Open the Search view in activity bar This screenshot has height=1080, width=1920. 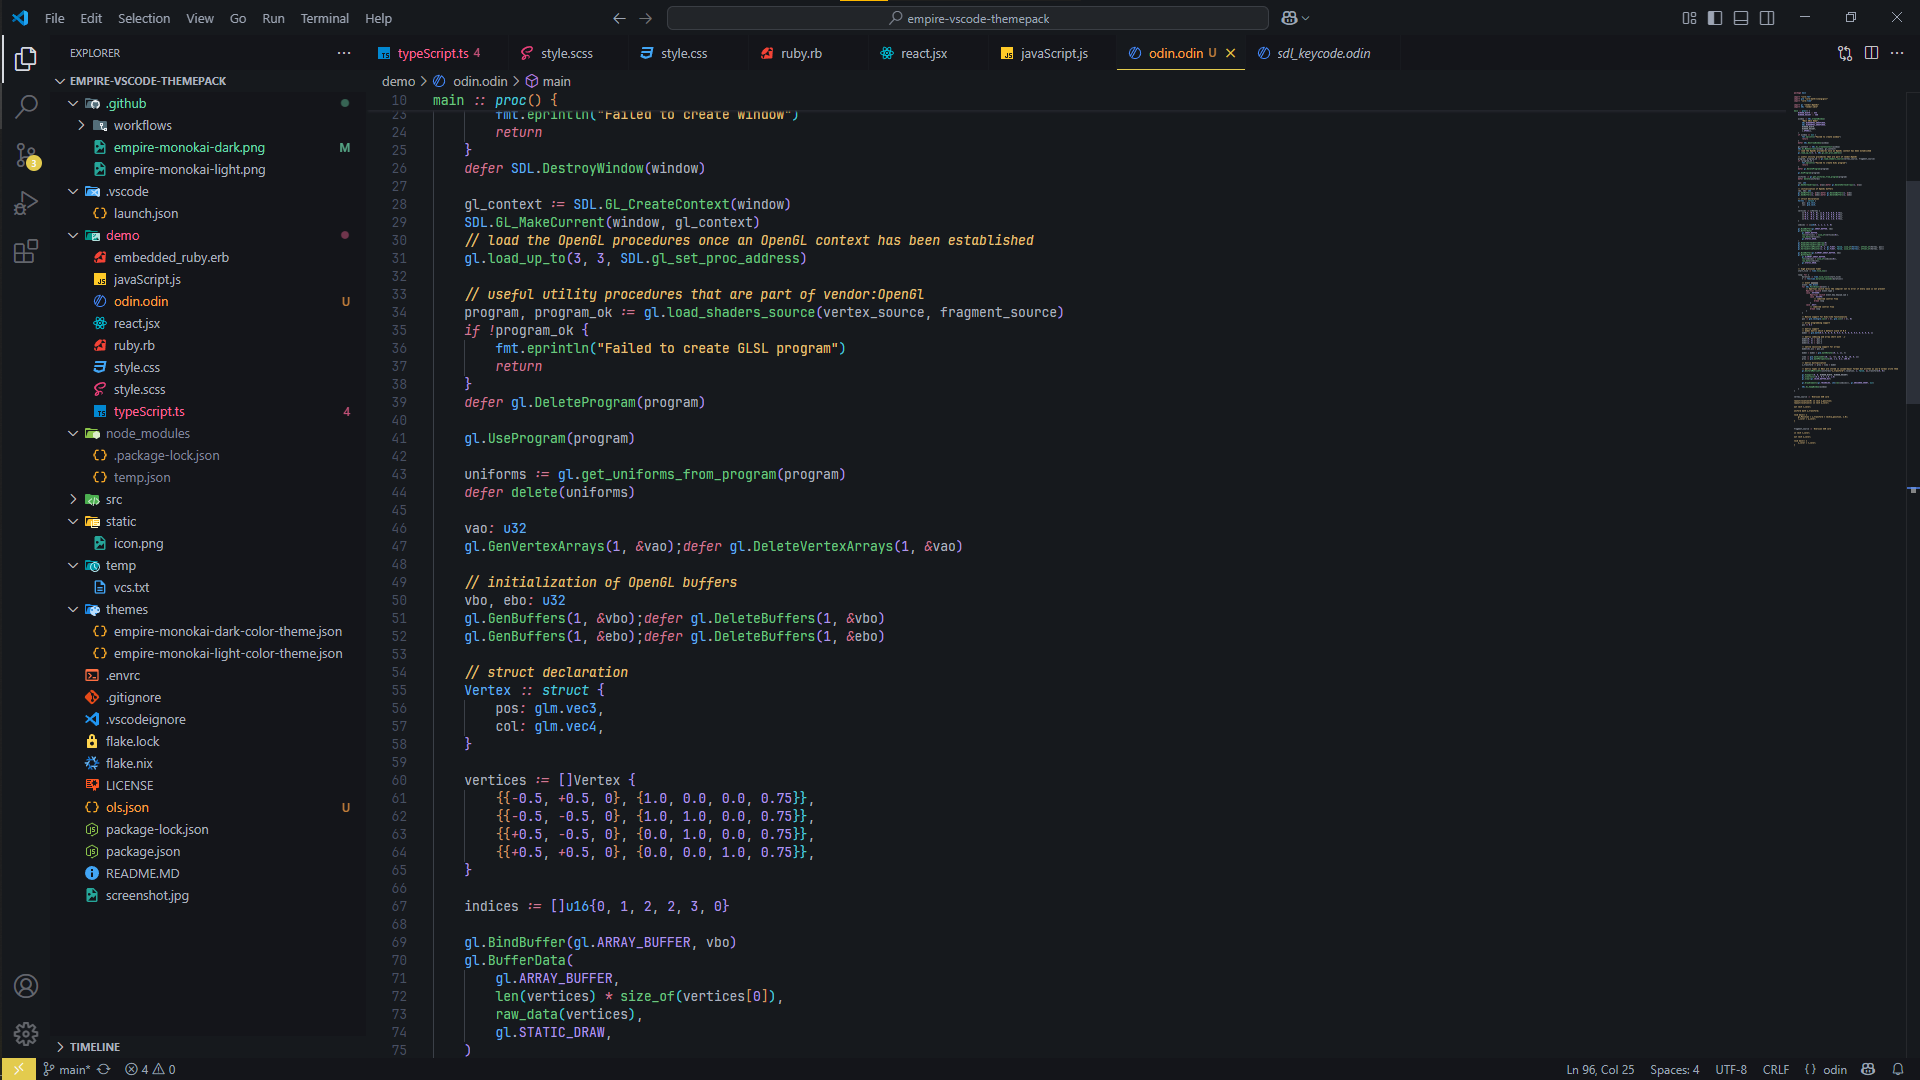click(26, 106)
